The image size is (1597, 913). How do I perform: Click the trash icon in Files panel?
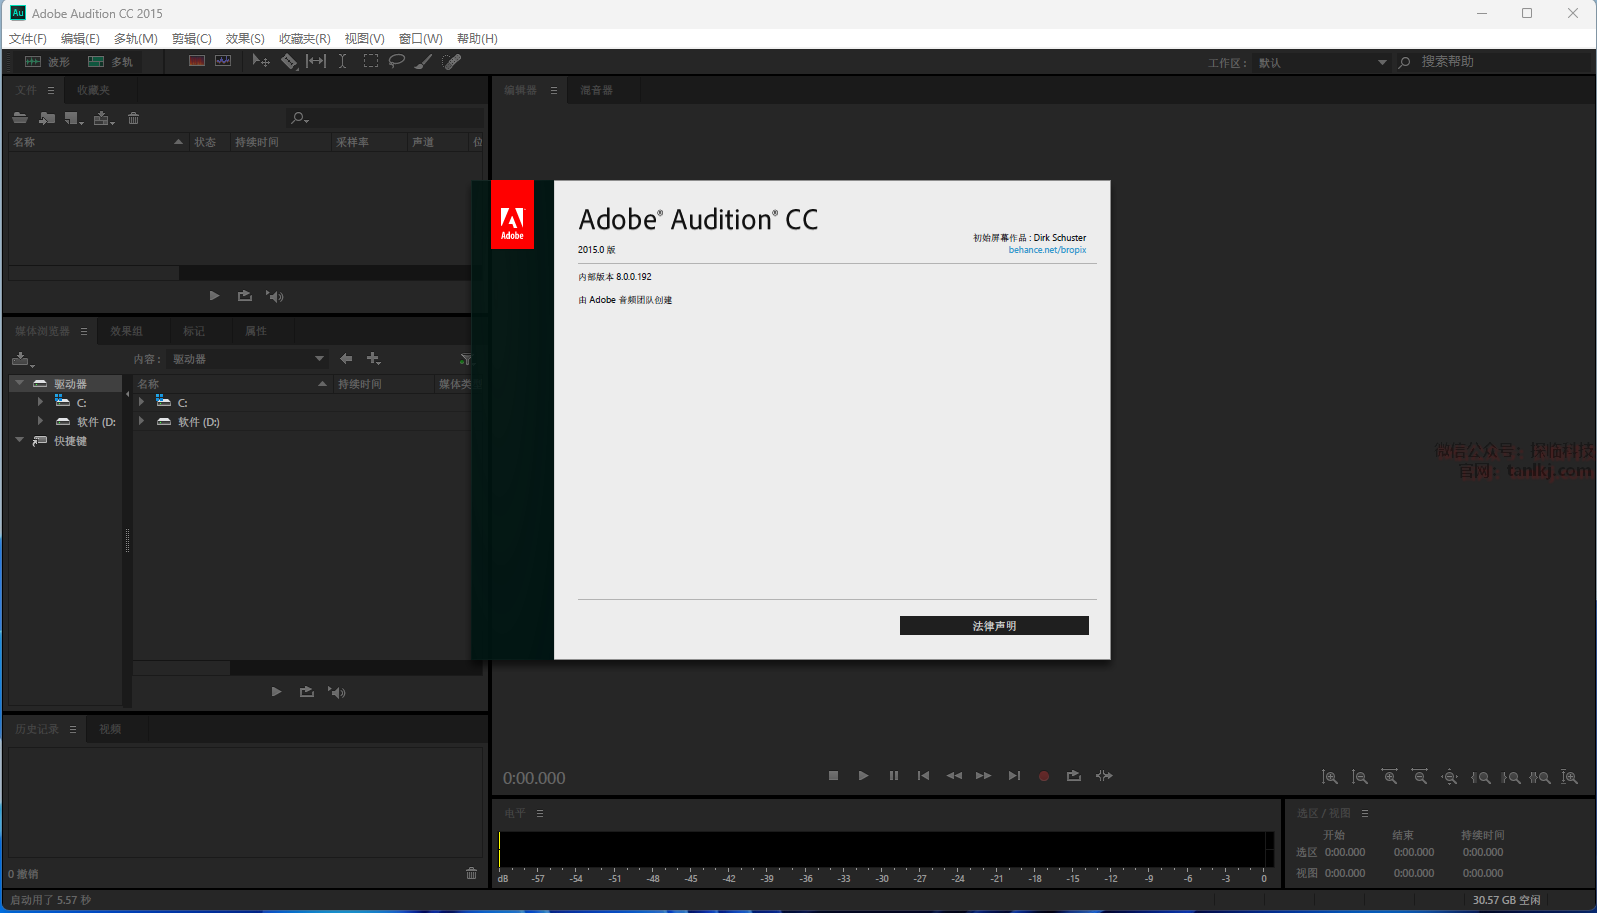pyautogui.click(x=133, y=118)
